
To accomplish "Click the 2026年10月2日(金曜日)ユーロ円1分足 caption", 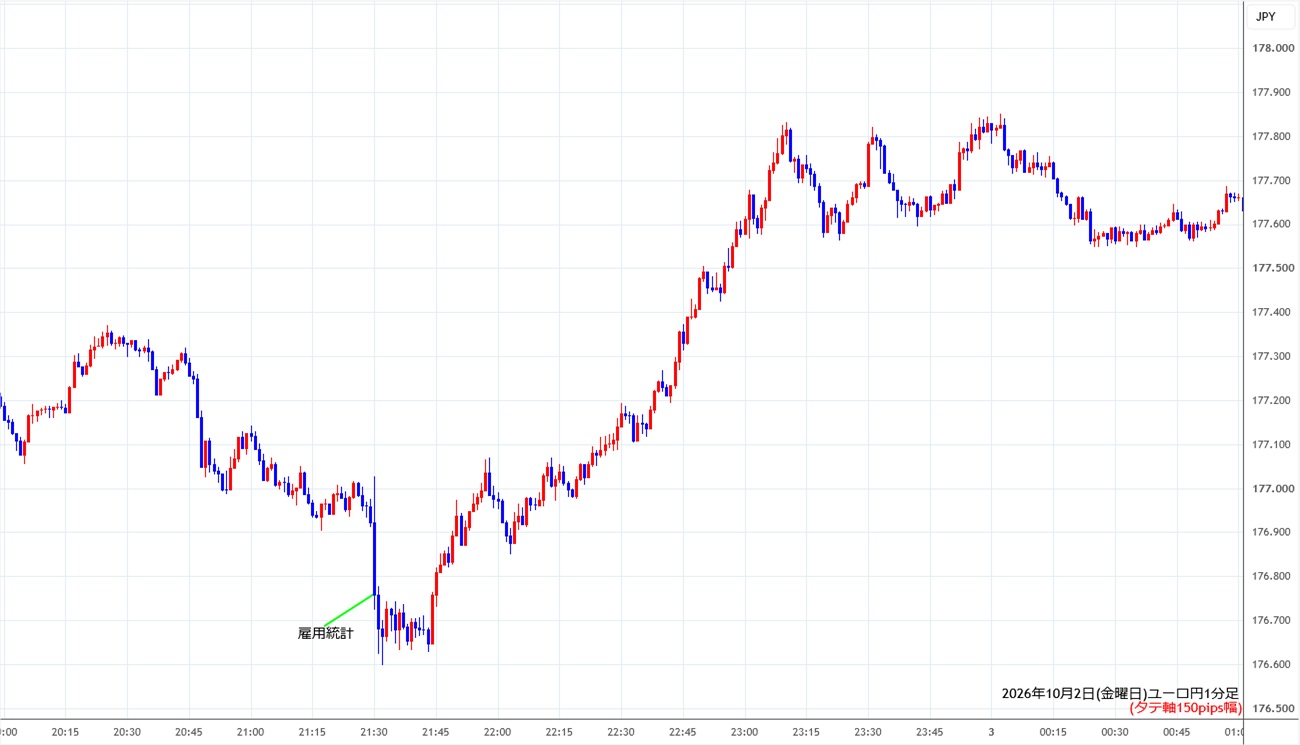I will tap(1120, 693).
